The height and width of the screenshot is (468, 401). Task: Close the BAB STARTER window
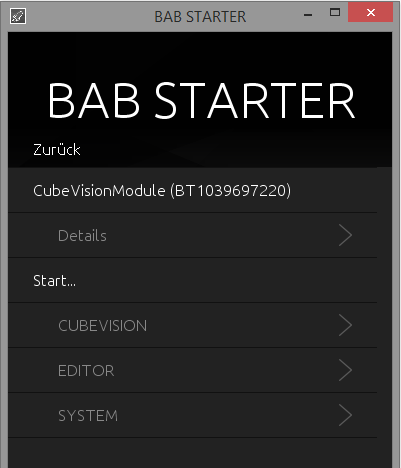(371, 13)
